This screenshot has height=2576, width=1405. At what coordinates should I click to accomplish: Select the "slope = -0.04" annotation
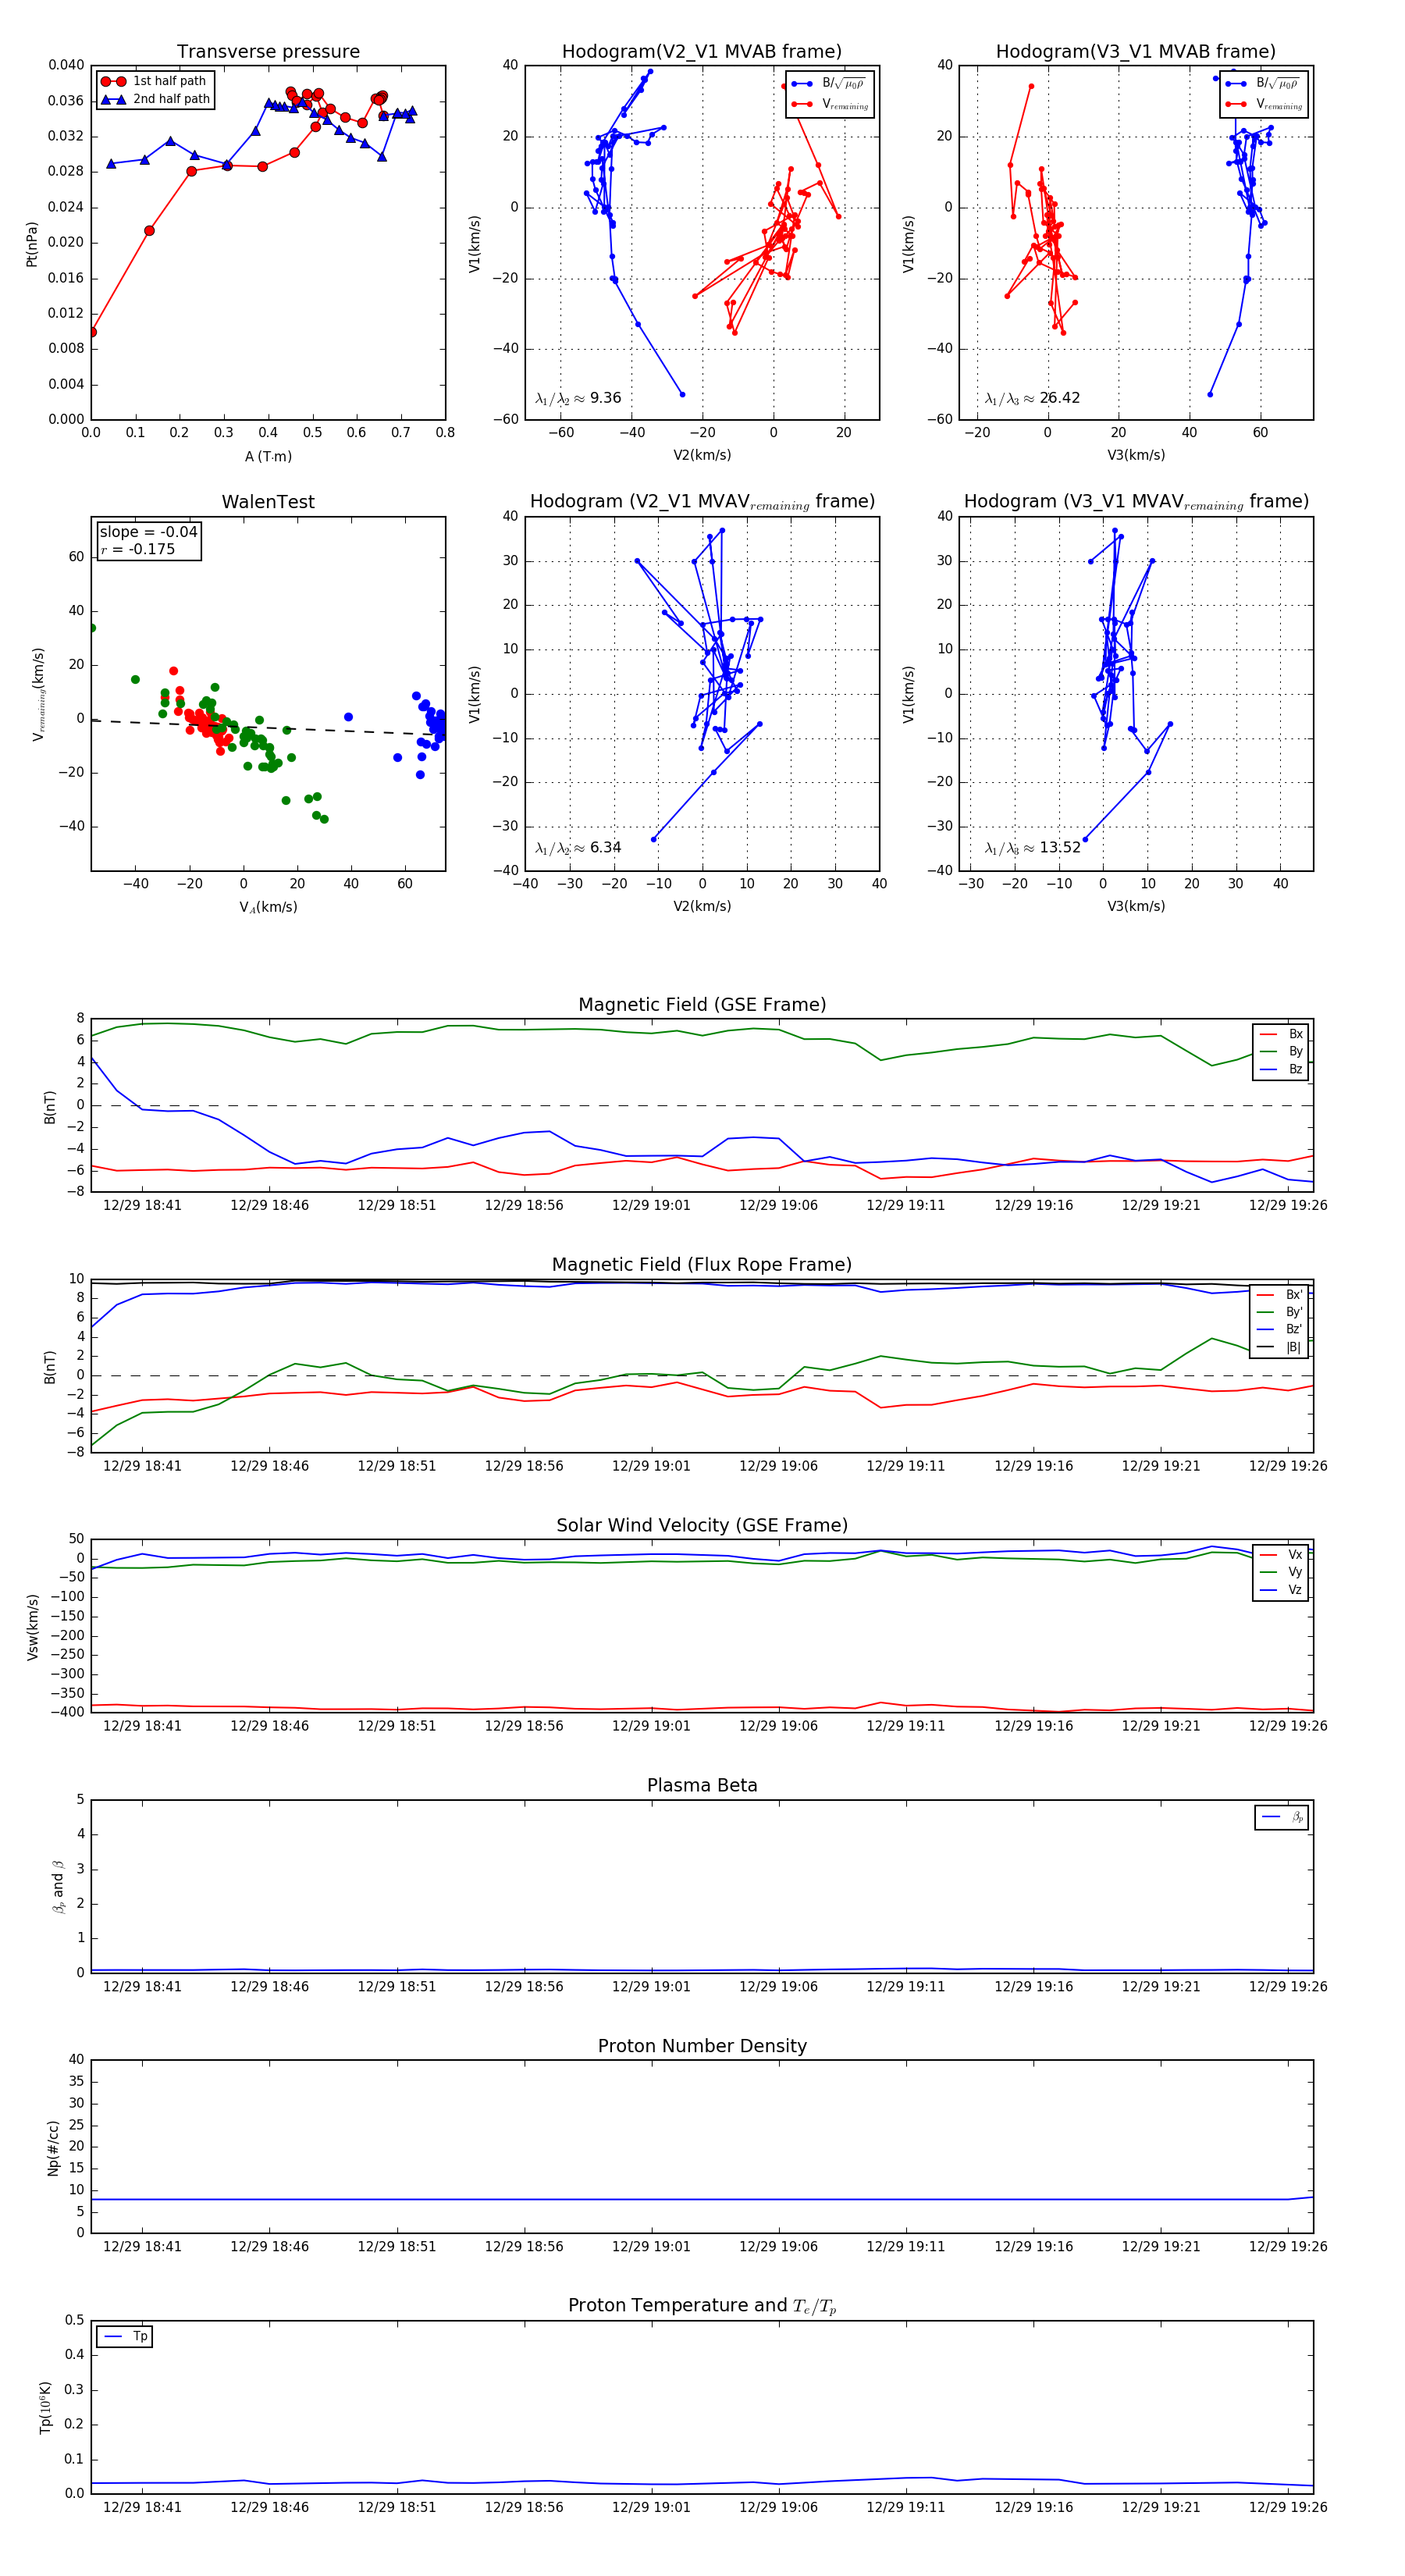point(148,532)
